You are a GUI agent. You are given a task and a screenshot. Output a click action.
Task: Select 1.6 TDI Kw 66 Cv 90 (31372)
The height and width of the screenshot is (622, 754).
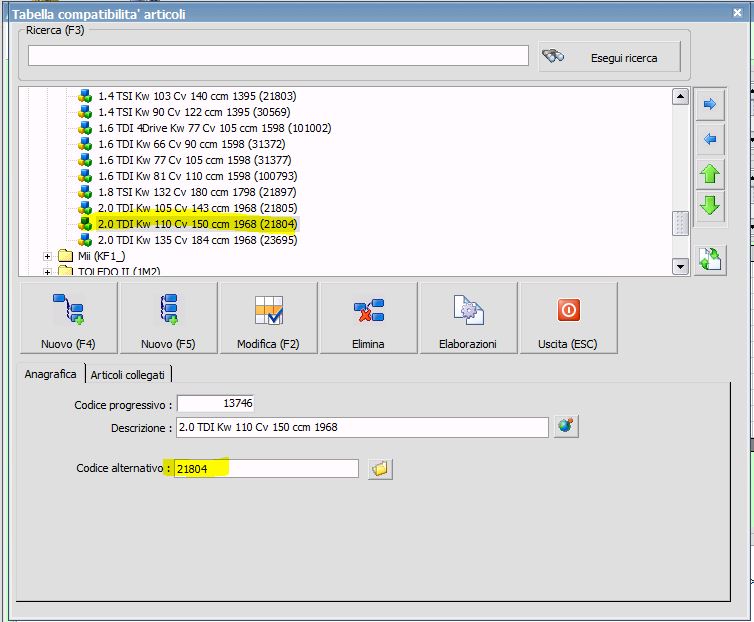[192, 144]
